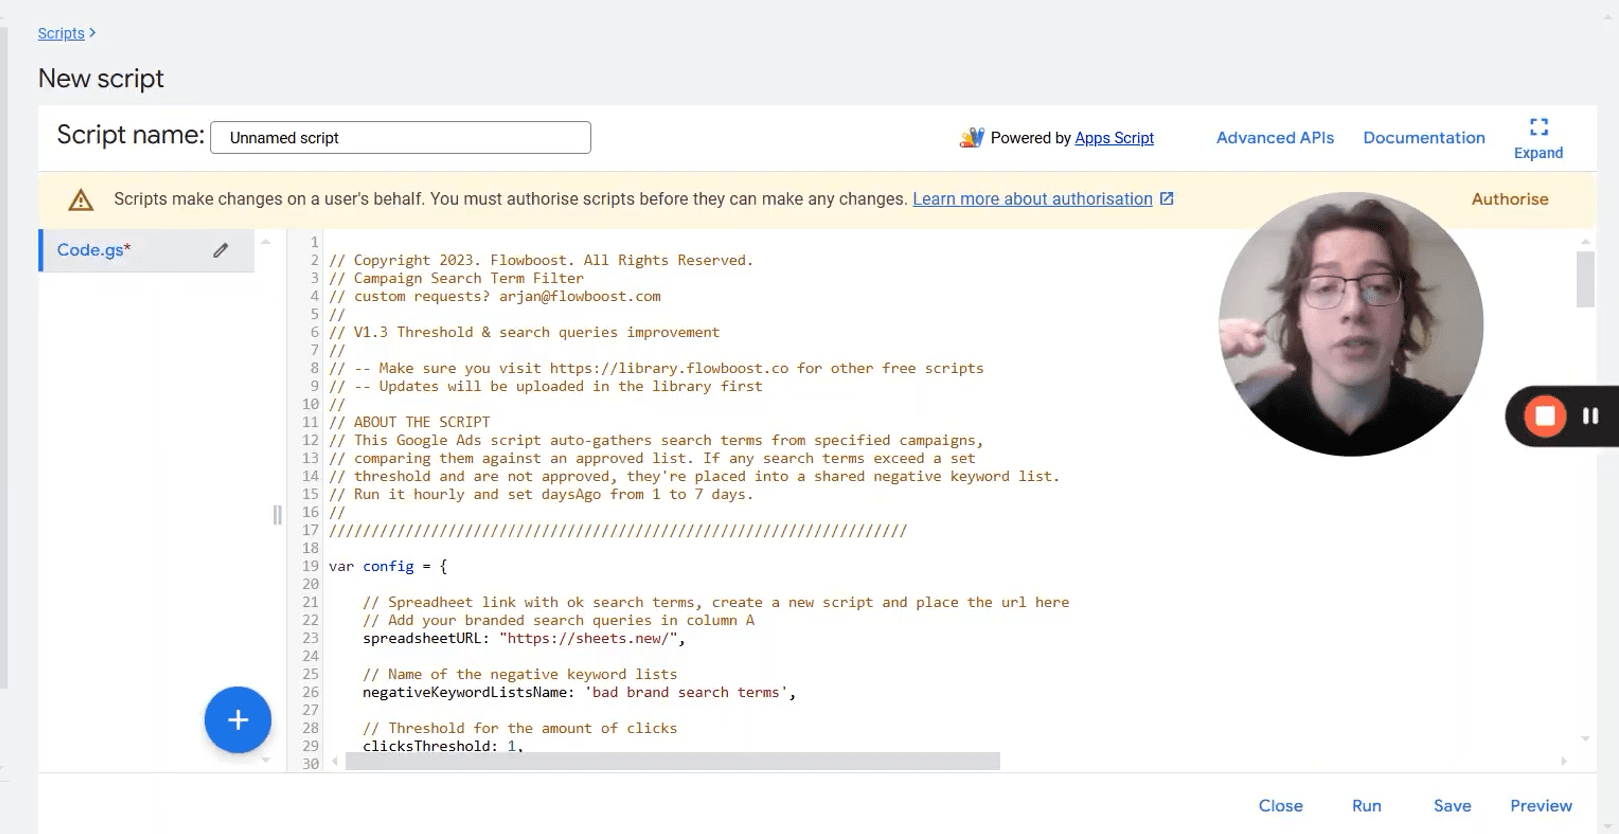Click the 'New script' page heading
The image size is (1619, 834).
[x=101, y=78]
